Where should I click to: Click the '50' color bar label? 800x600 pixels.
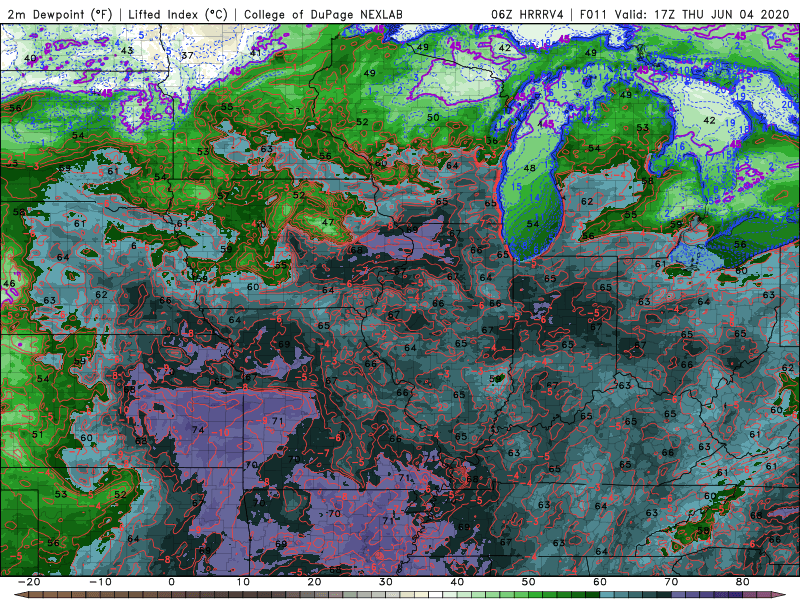pyautogui.click(x=529, y=582)
